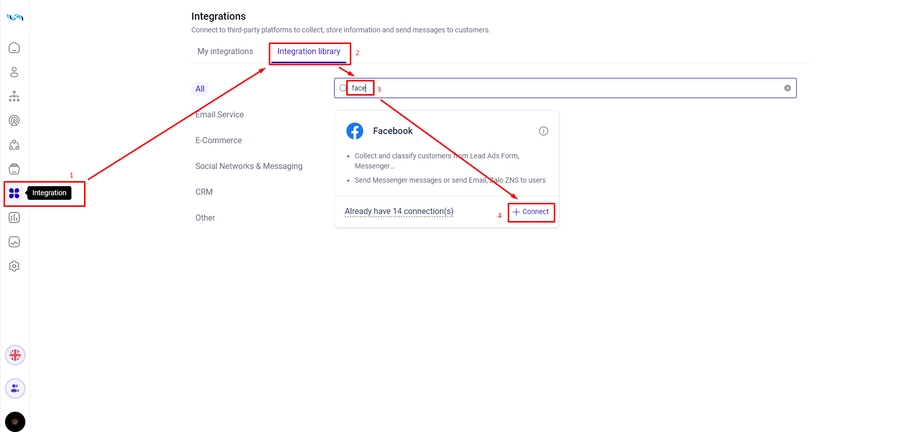Filter by Email Service category
Image resolution: width=900 pixels, height=432 pixels.
pos(219,115)
